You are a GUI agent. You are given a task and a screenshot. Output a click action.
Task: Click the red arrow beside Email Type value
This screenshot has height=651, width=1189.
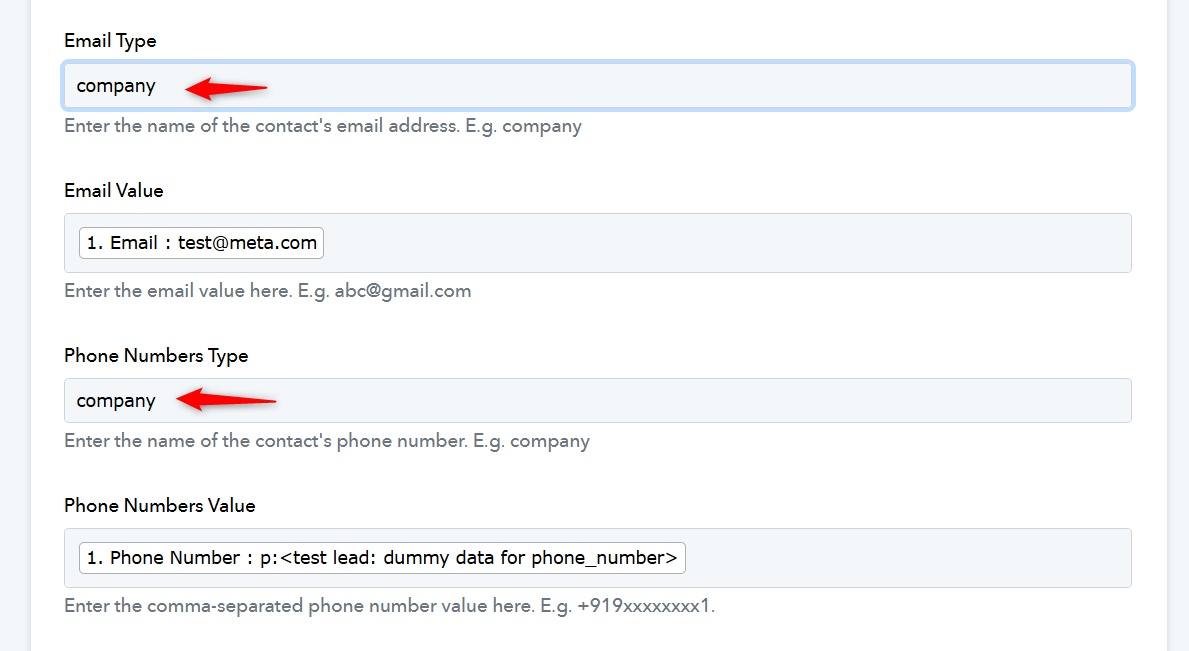click(226, 88)
